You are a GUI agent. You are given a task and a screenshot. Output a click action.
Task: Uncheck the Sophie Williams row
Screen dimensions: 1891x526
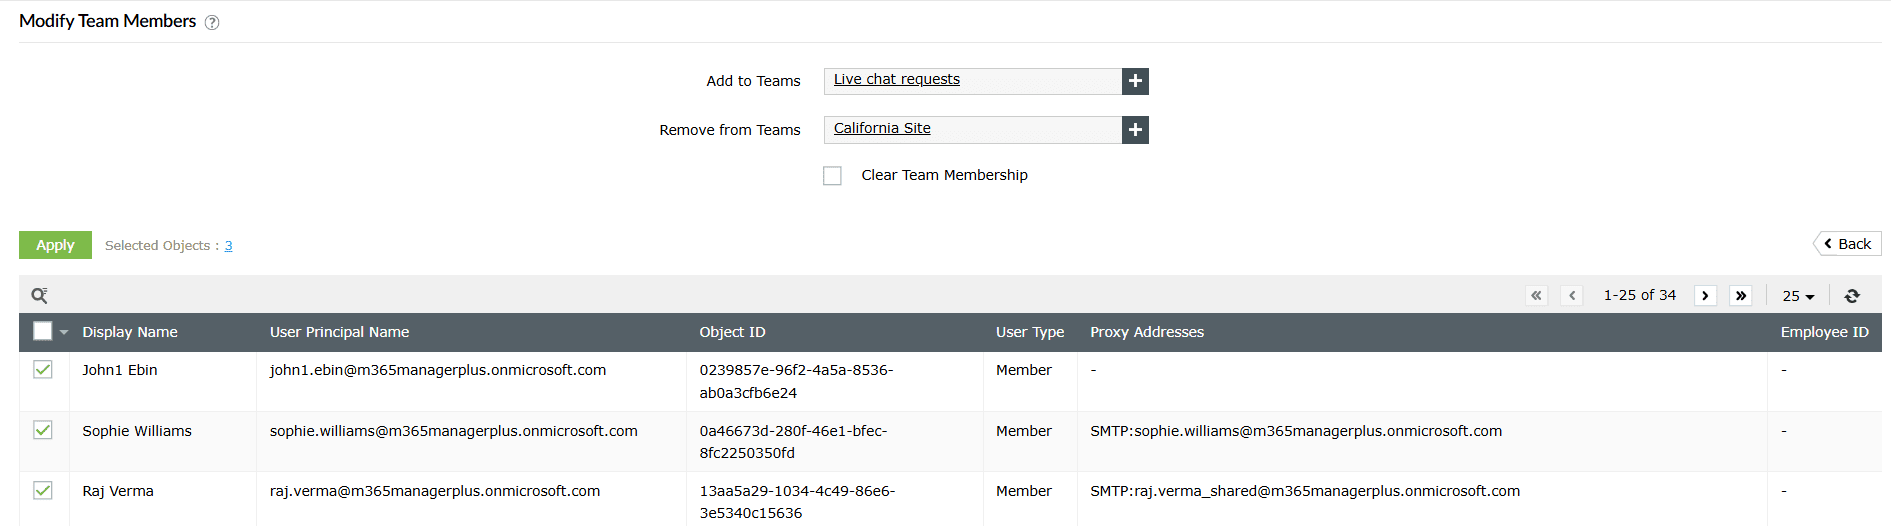click(x=43, y=430)
